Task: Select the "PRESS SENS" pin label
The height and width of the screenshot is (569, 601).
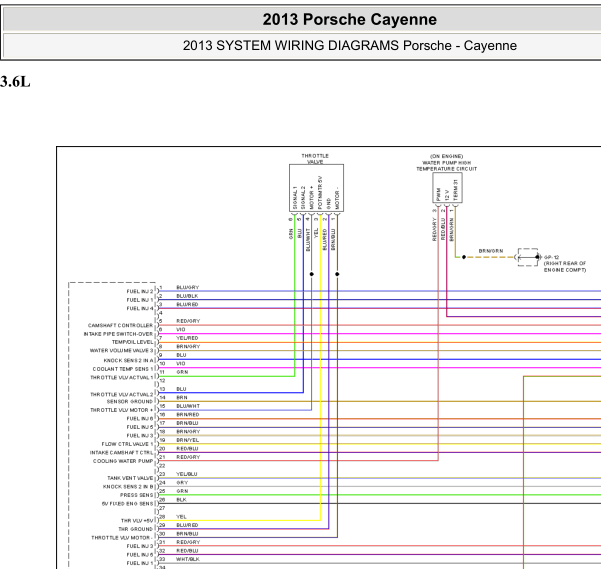Action: (x=136, y=495)
